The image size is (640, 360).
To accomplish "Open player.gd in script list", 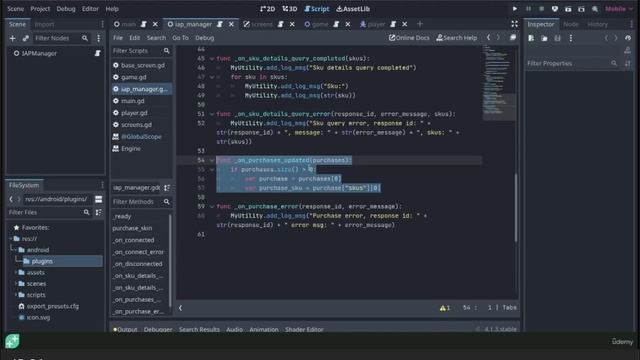I will click(134, 113).
